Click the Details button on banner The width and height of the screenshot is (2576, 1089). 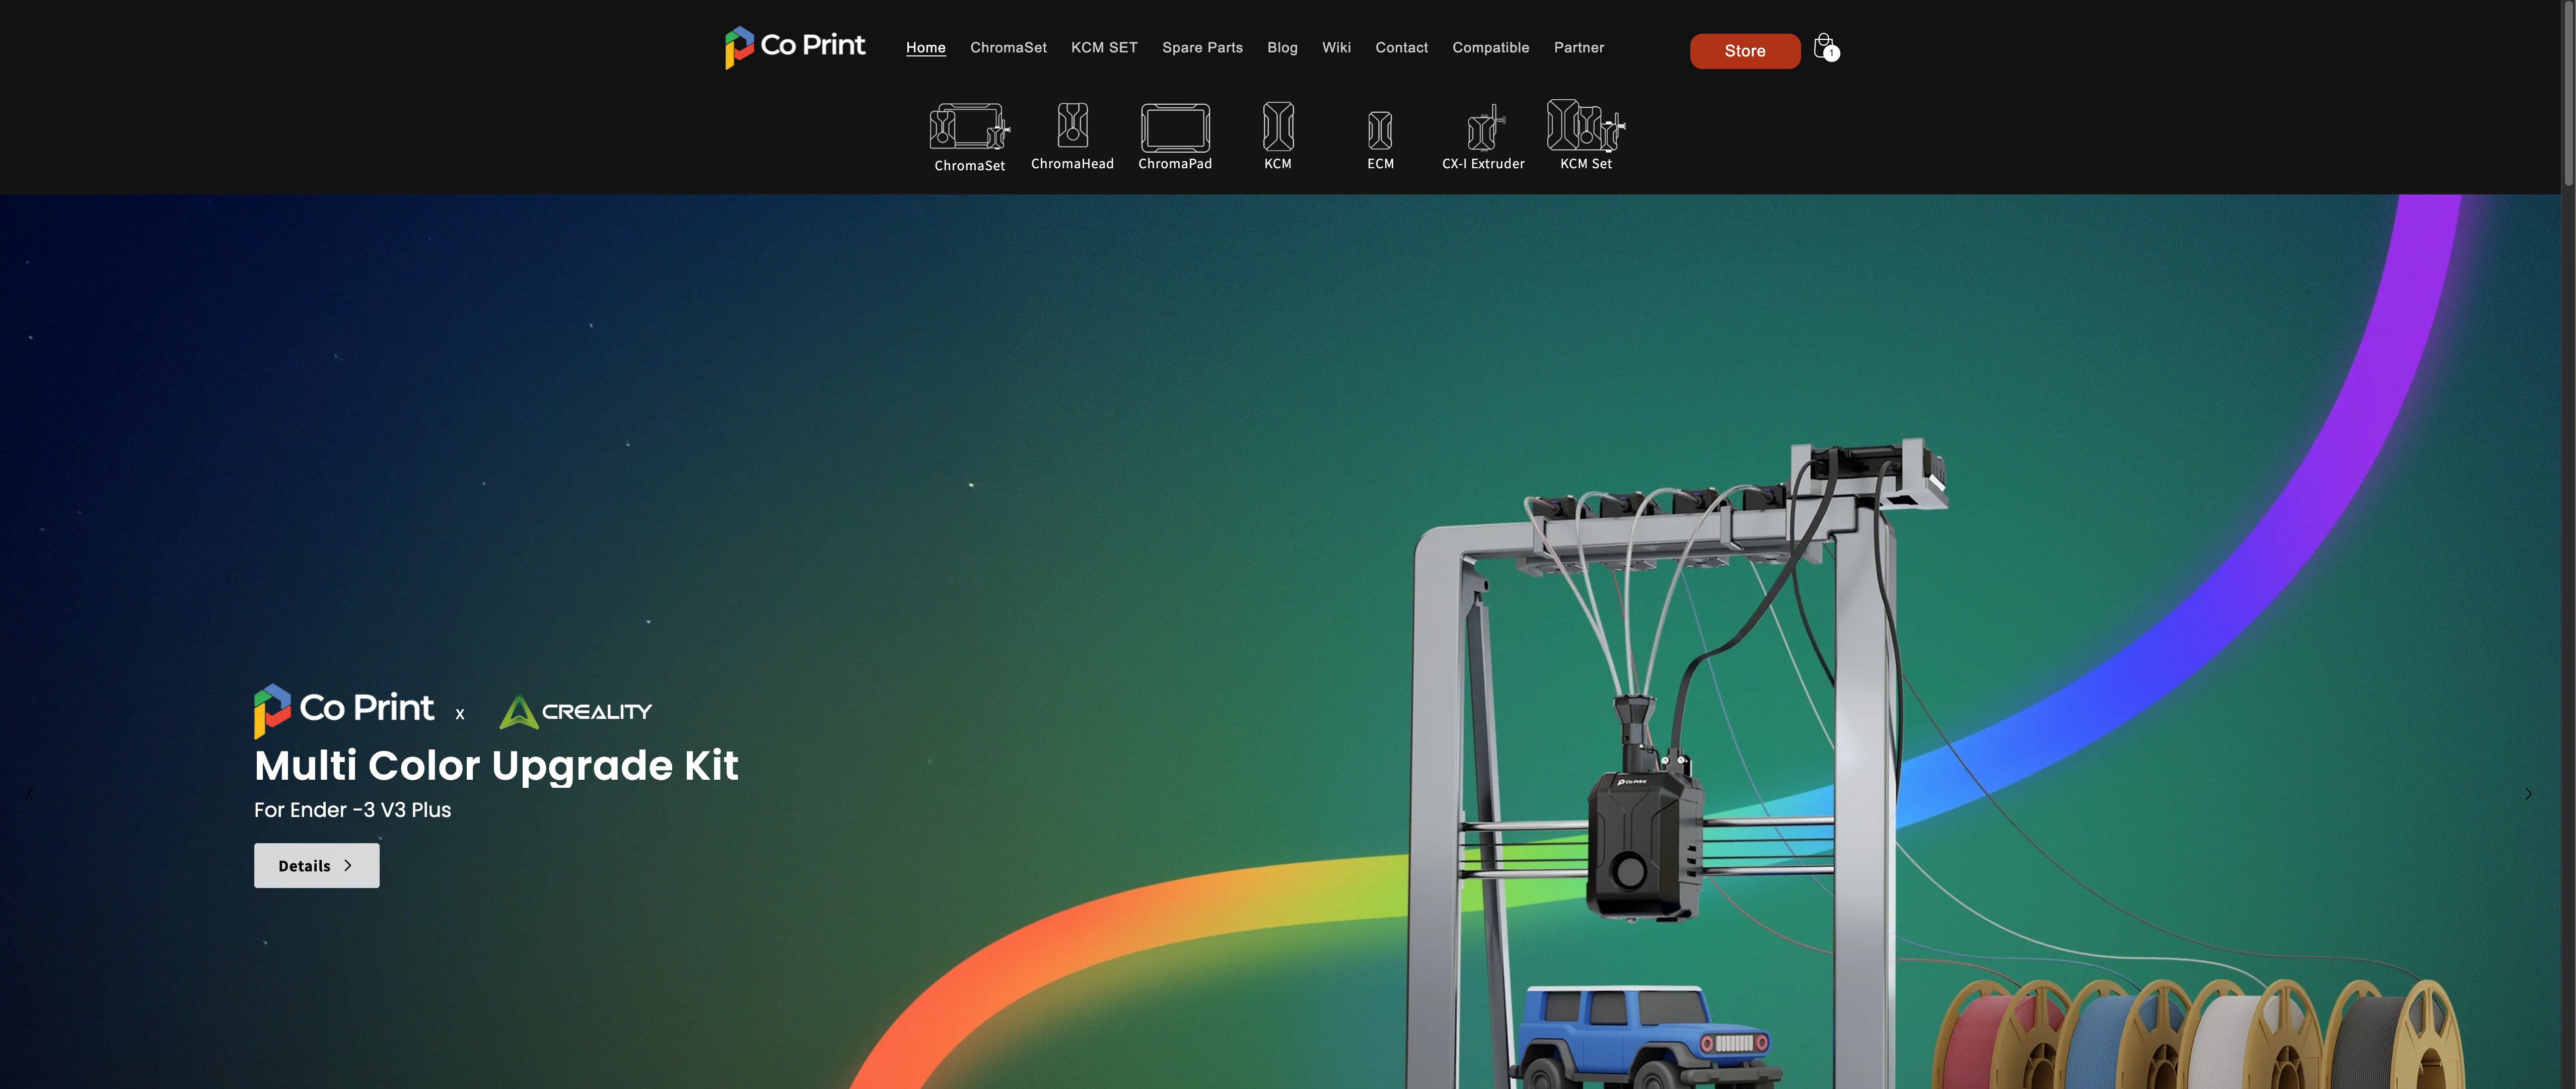(x=316, y=865)
